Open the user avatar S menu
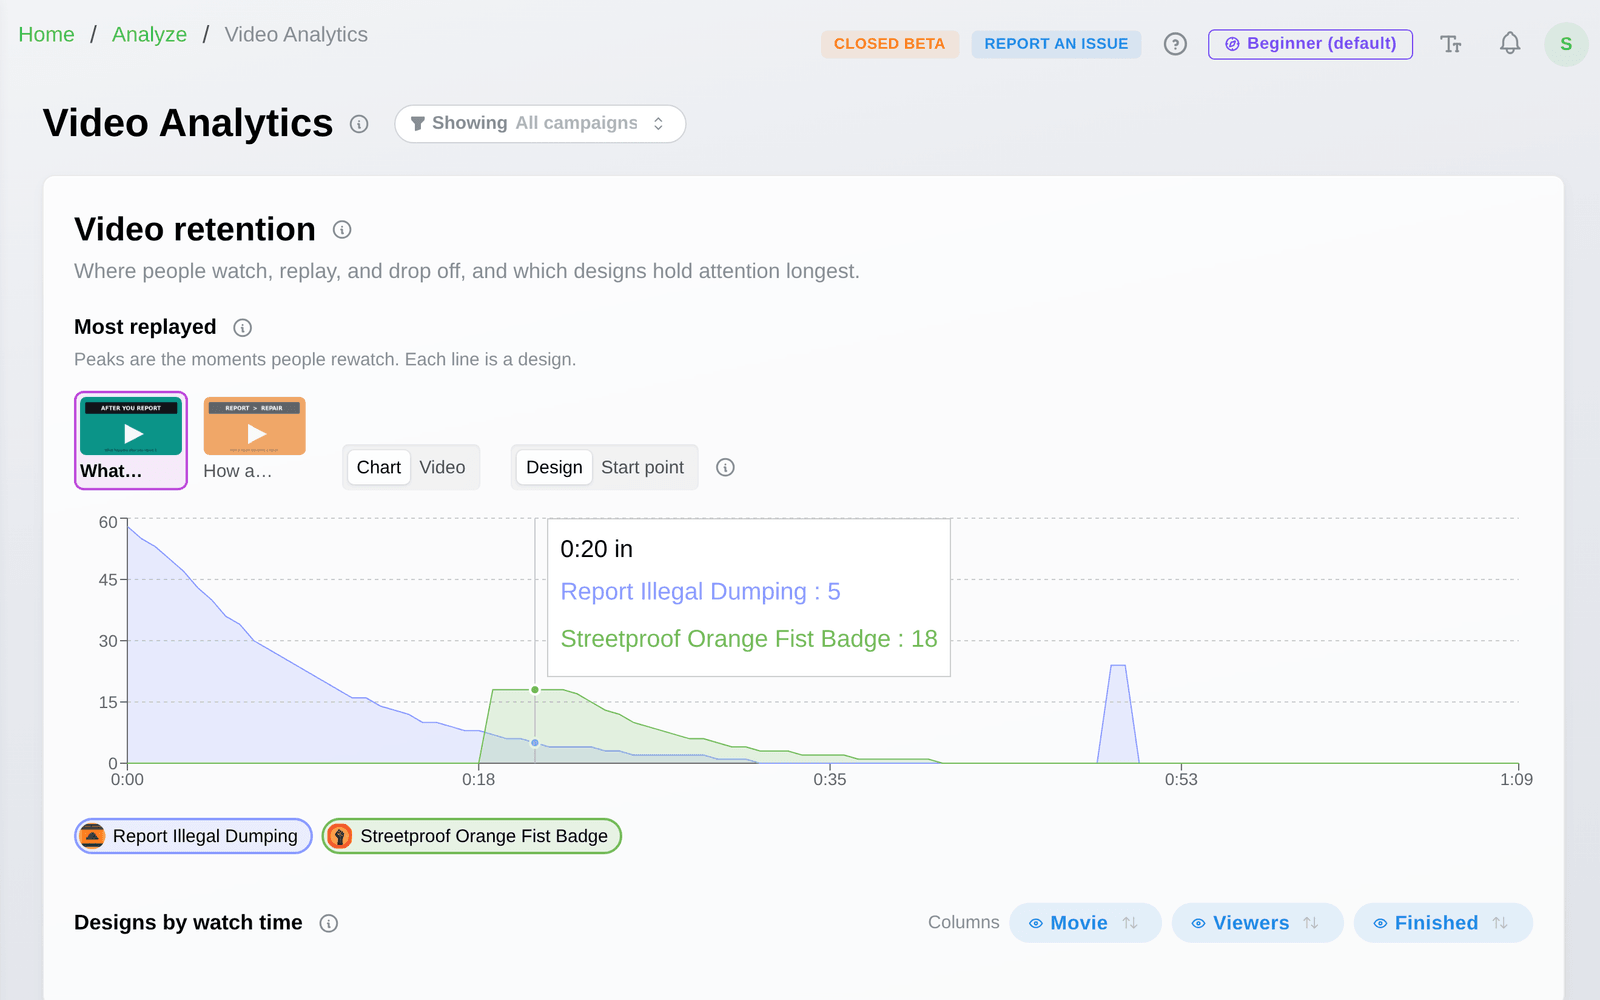Image resolution: width=1600 pixels, height=1000 pixels. (1566, 44)
